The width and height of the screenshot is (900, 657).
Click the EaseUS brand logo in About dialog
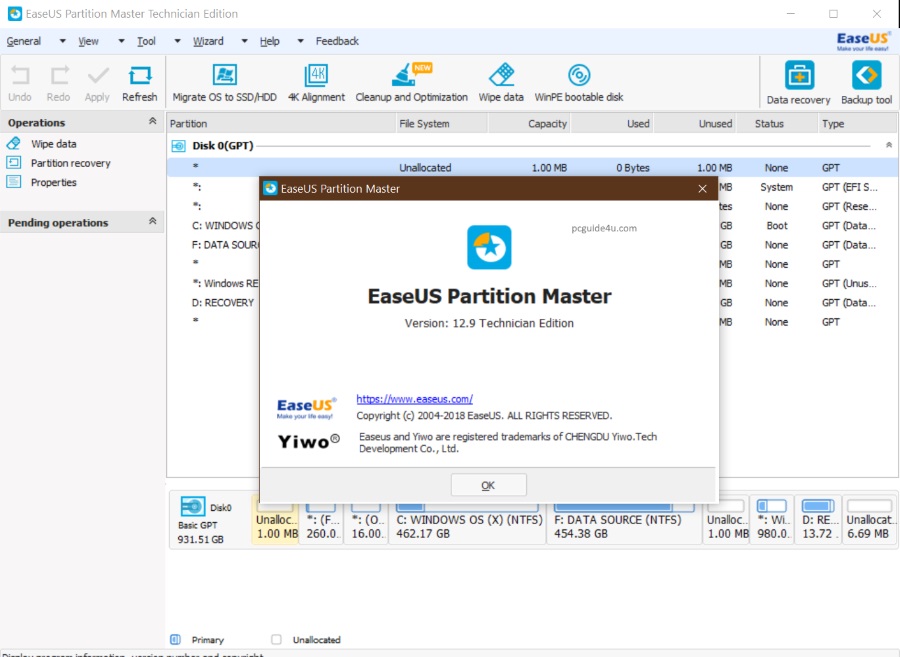(x=306, y=408)
